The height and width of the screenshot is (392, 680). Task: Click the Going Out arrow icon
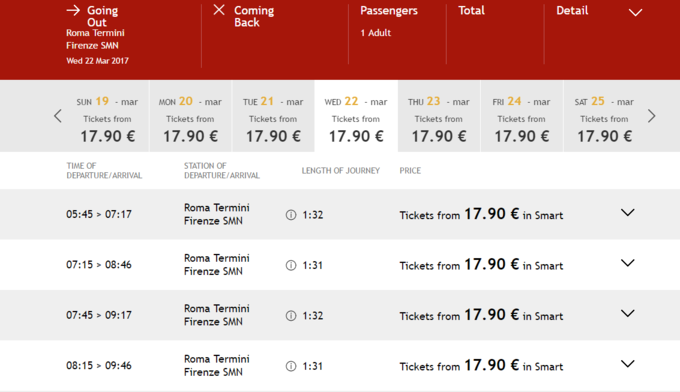click(x=73, y=10)
